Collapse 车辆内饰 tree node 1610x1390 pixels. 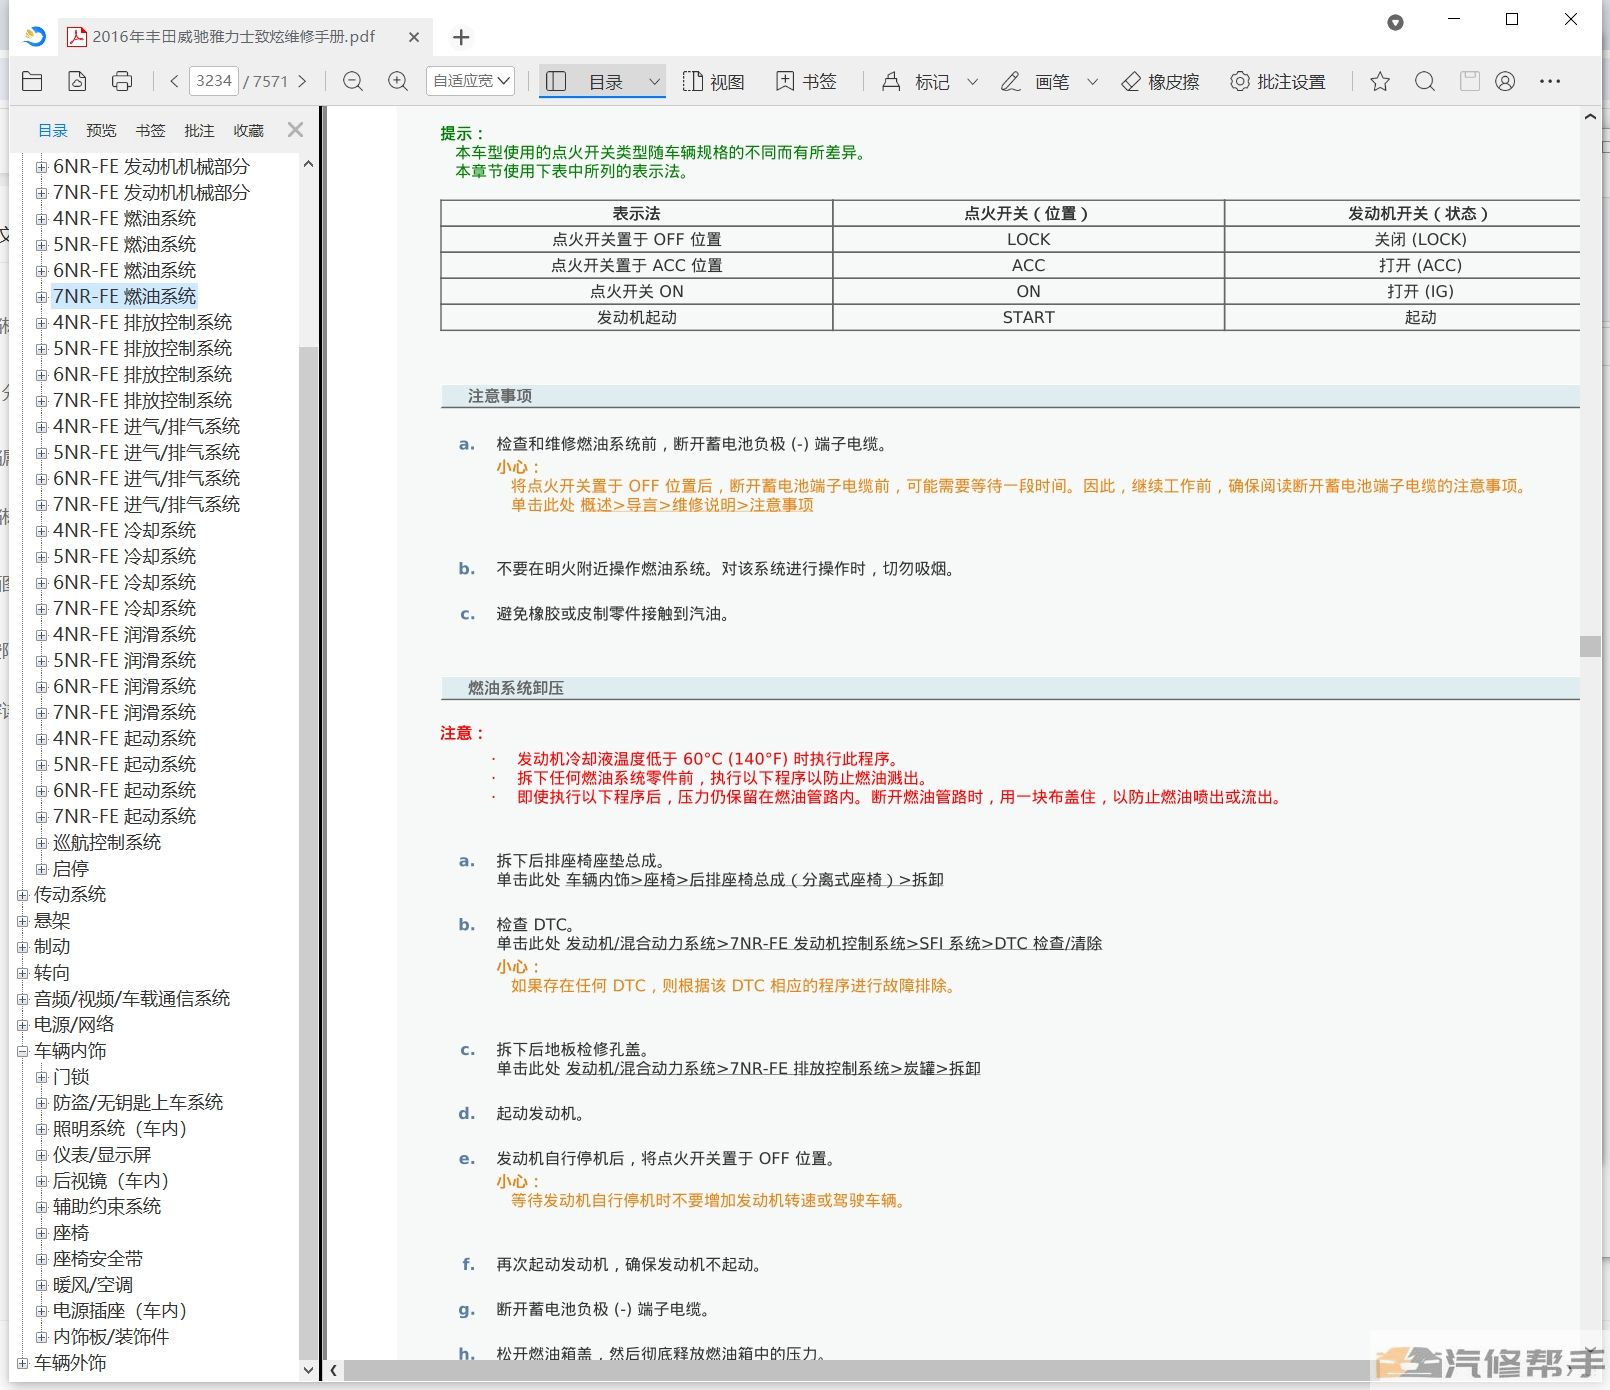22,1051
